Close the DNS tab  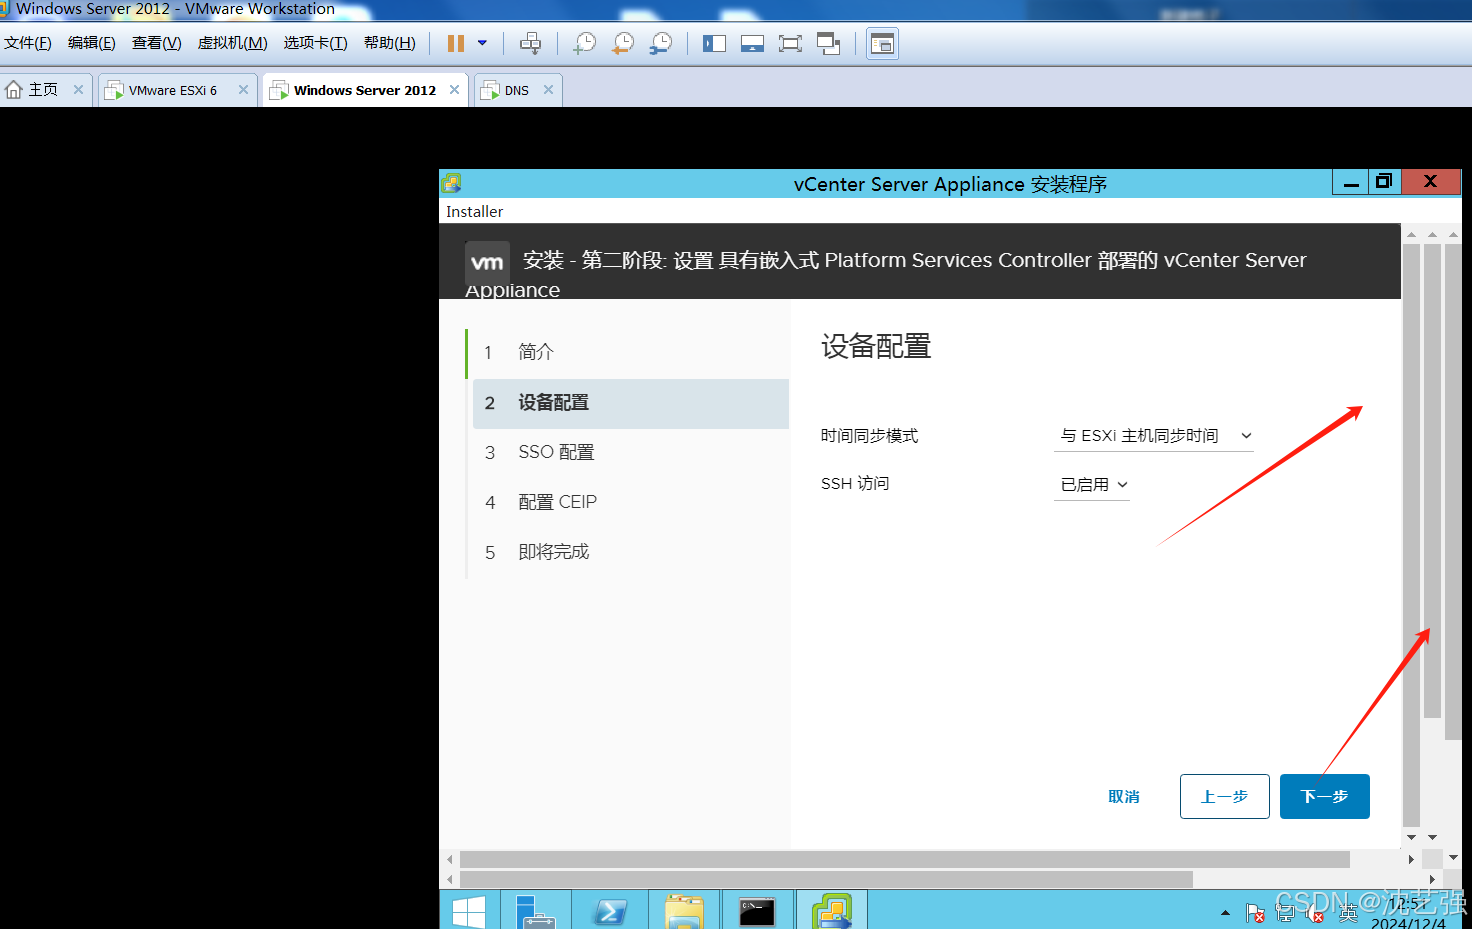(548, 89)
